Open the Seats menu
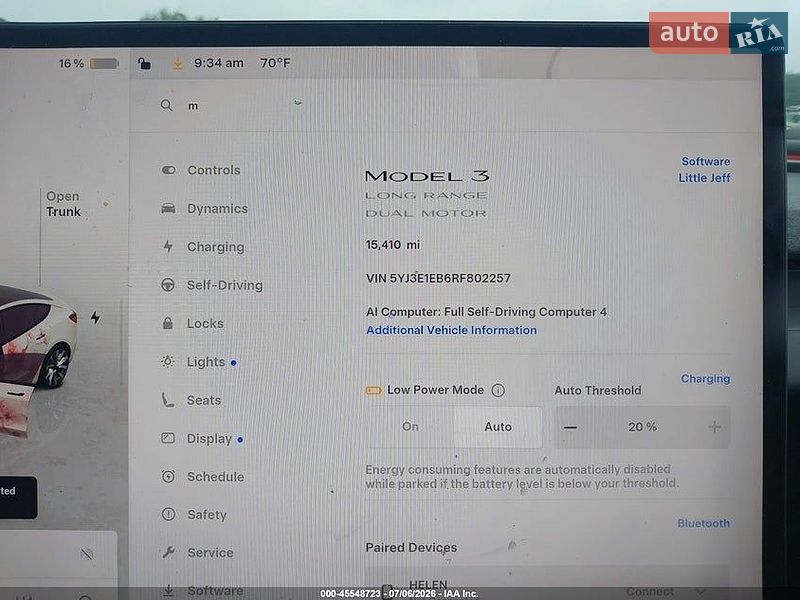This screenshot has width=800, height=600. [x=204, y=400]
